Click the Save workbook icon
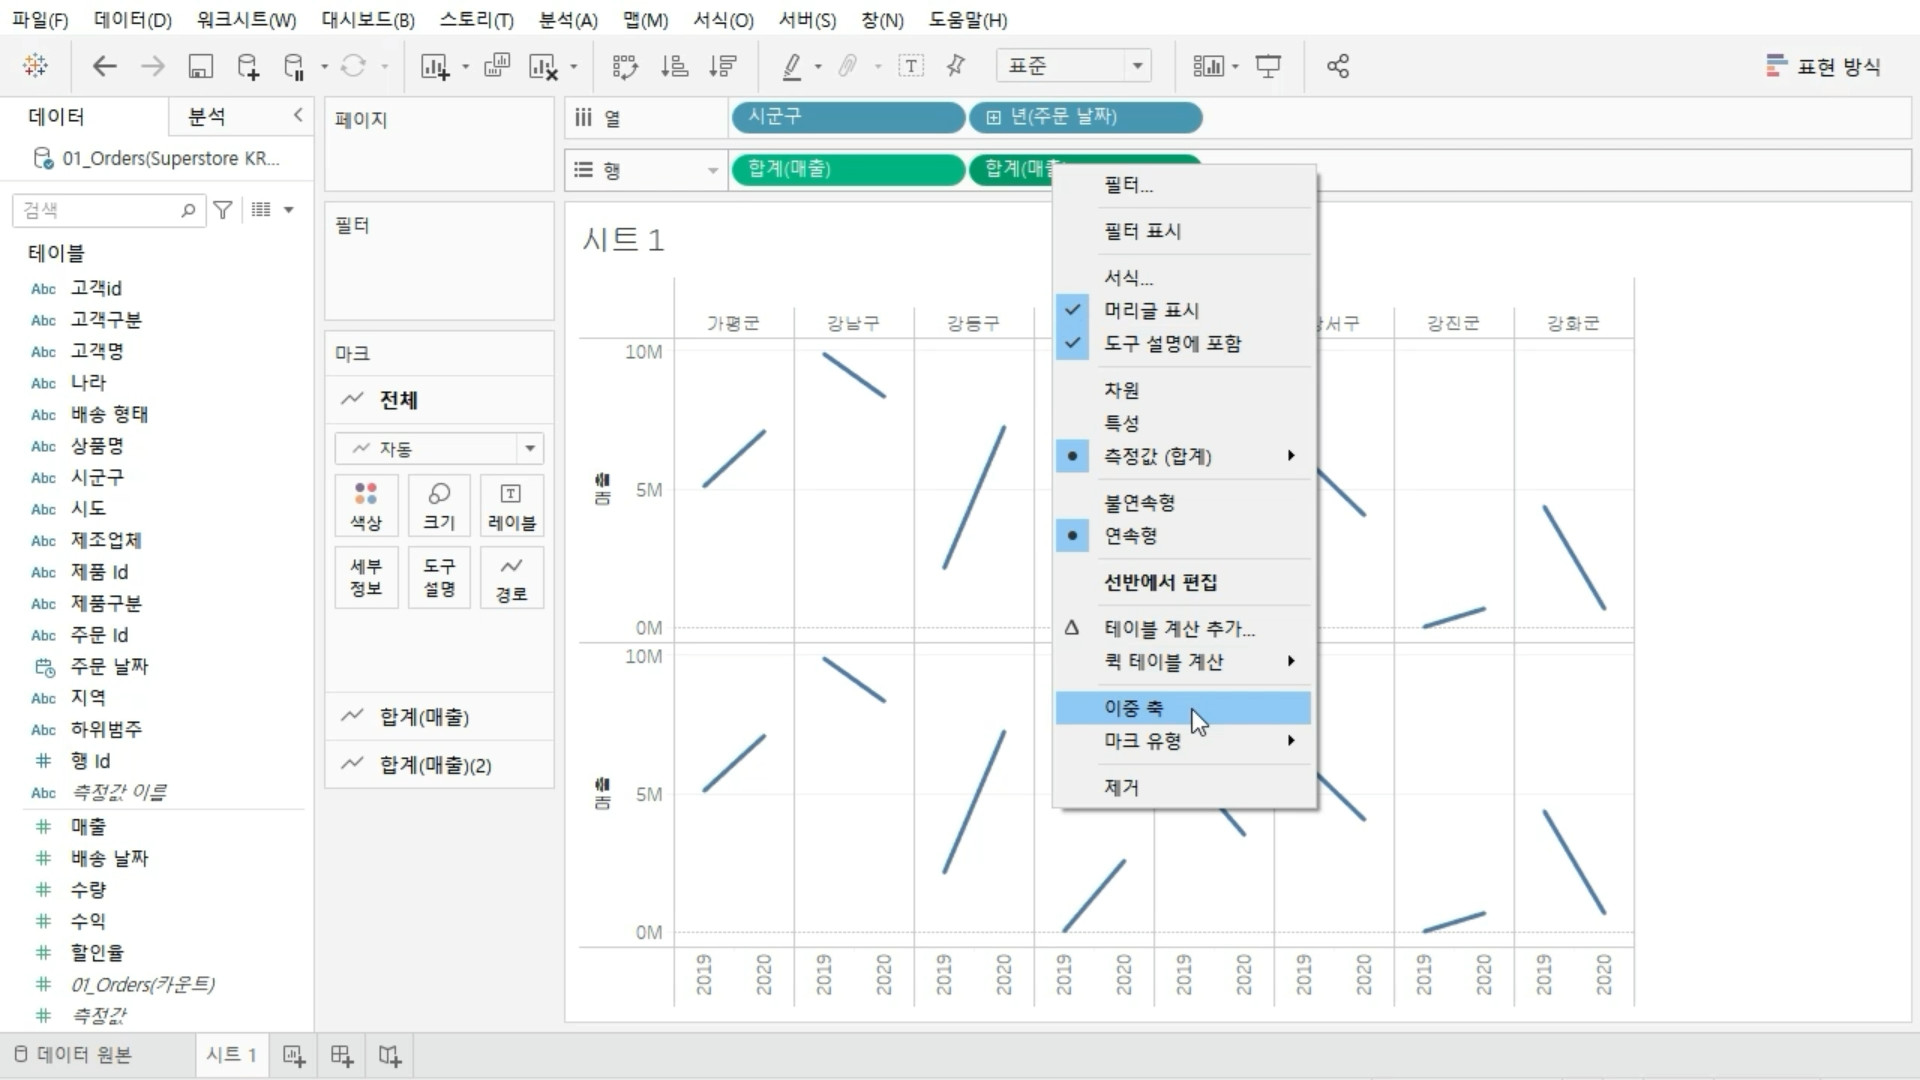This screenshot has width=1920, height=1080. (x=201, y=67)
